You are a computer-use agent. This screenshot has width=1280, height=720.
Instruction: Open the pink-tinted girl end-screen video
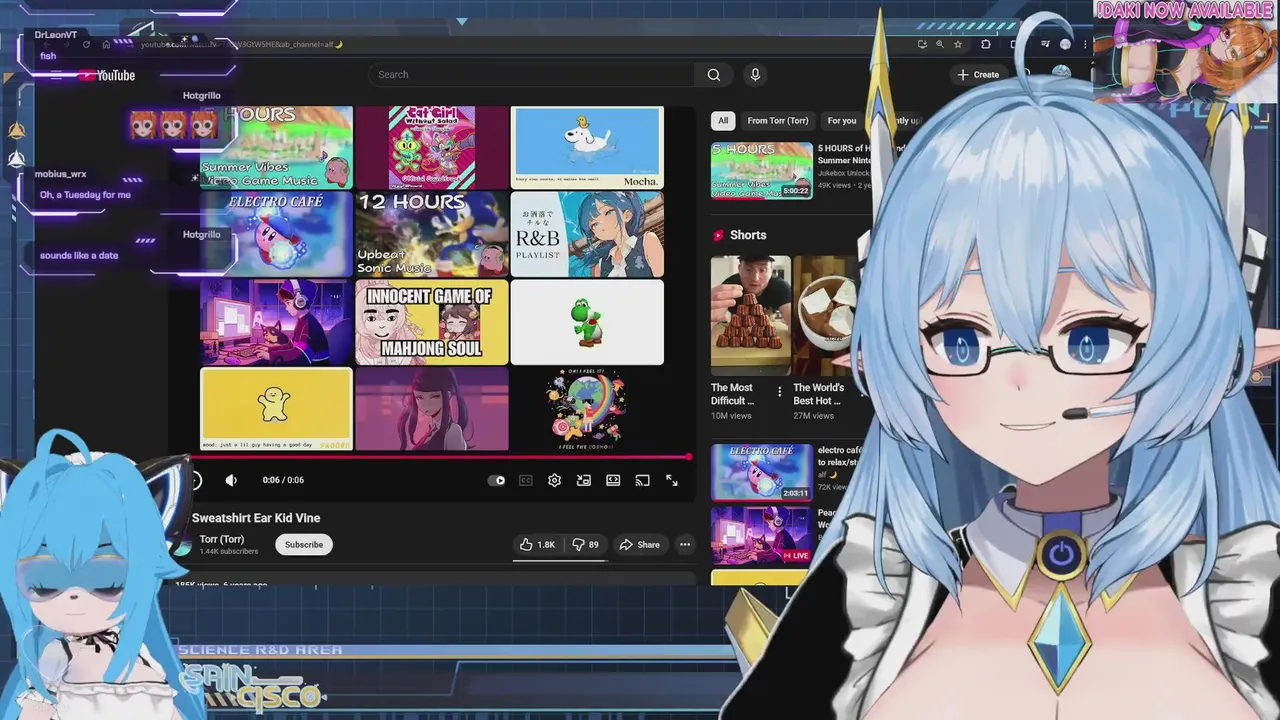point(432,409)
